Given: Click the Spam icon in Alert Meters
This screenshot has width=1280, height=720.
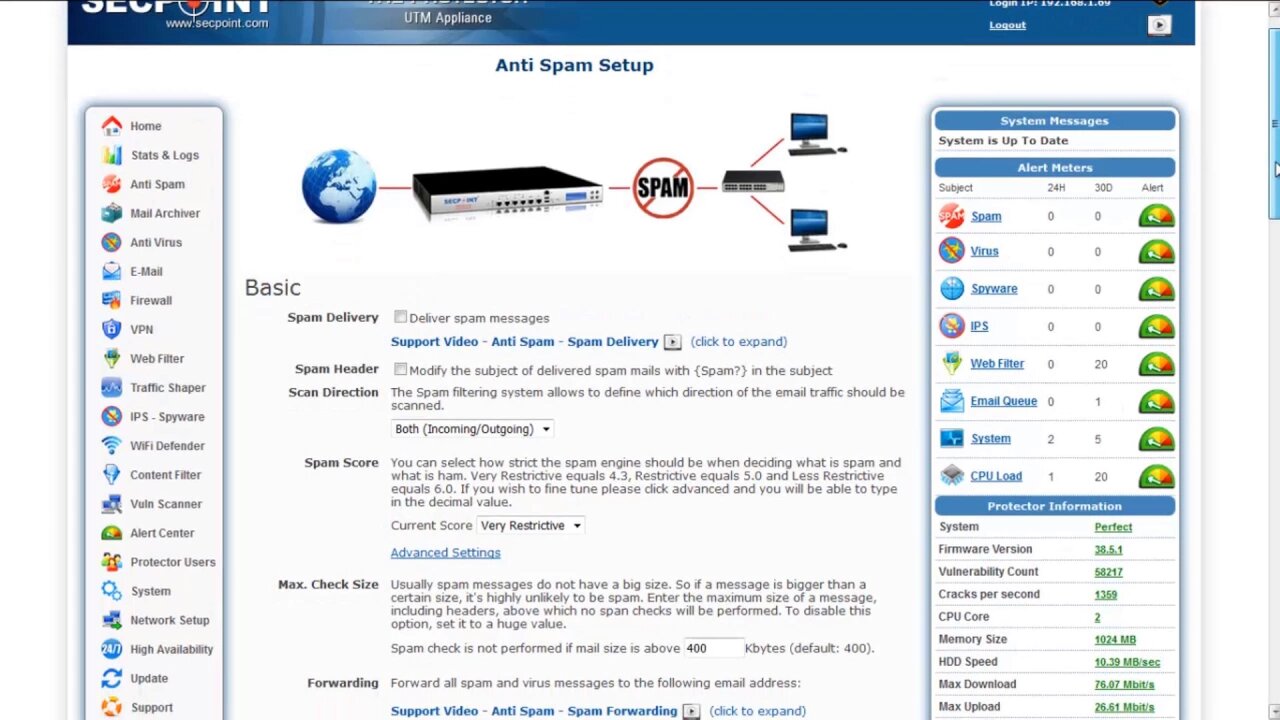Looking at the screenshot, I should coord(951,216).
